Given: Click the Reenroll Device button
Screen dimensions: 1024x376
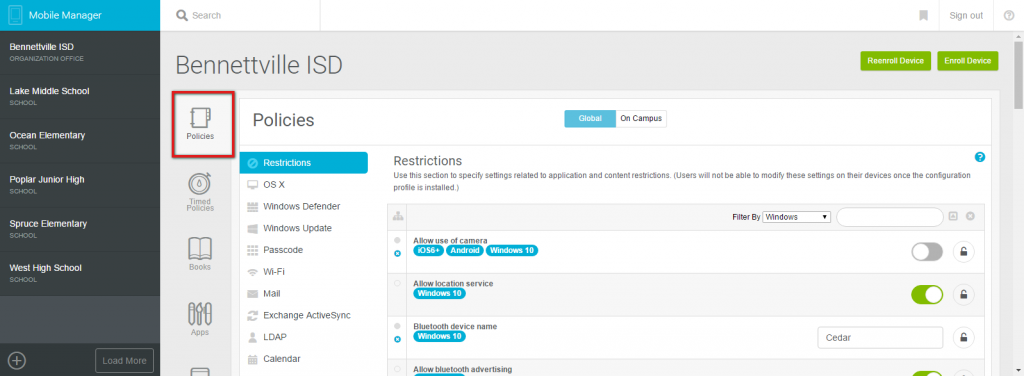Looking at the screenshot, I should click(x=895, y=61).
